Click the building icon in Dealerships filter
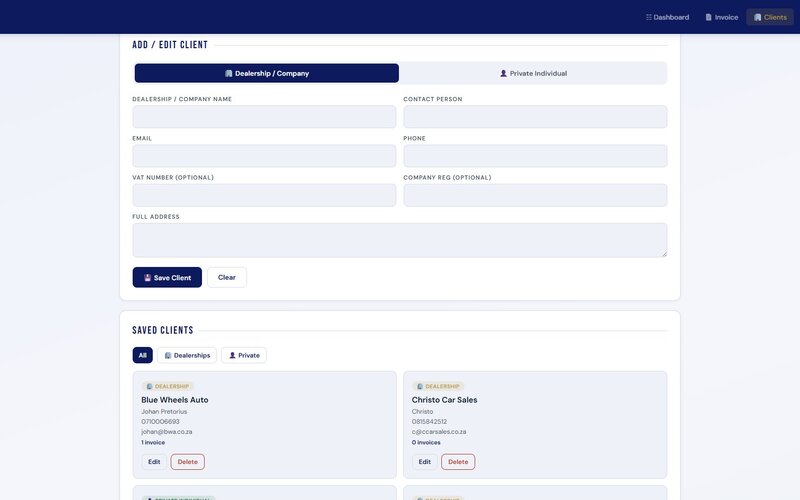Viewport: 800px width, 500px height. click(x=167, y=355)
